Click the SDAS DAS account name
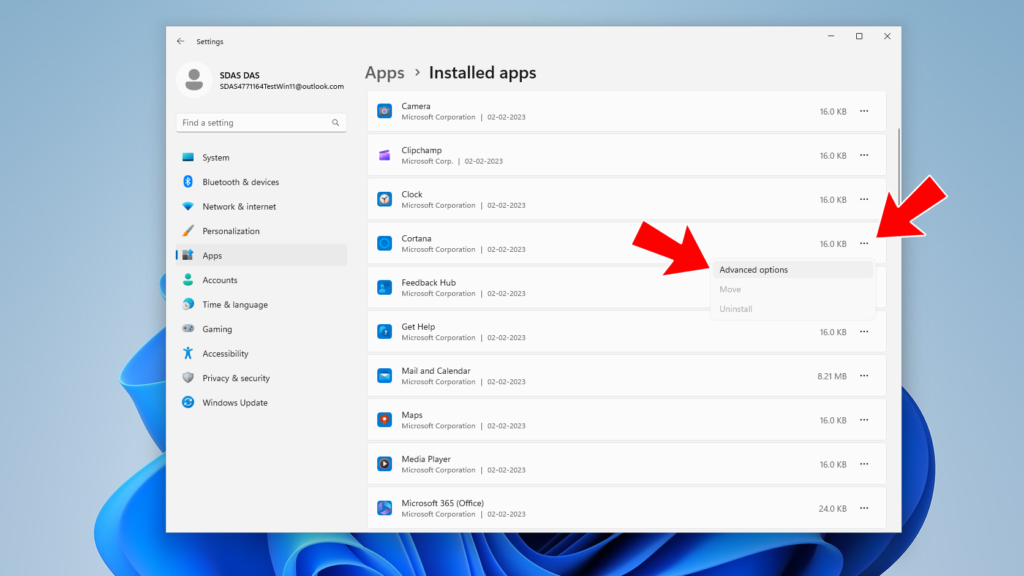This screenshot has height=576, width=1024. (240, 75)
